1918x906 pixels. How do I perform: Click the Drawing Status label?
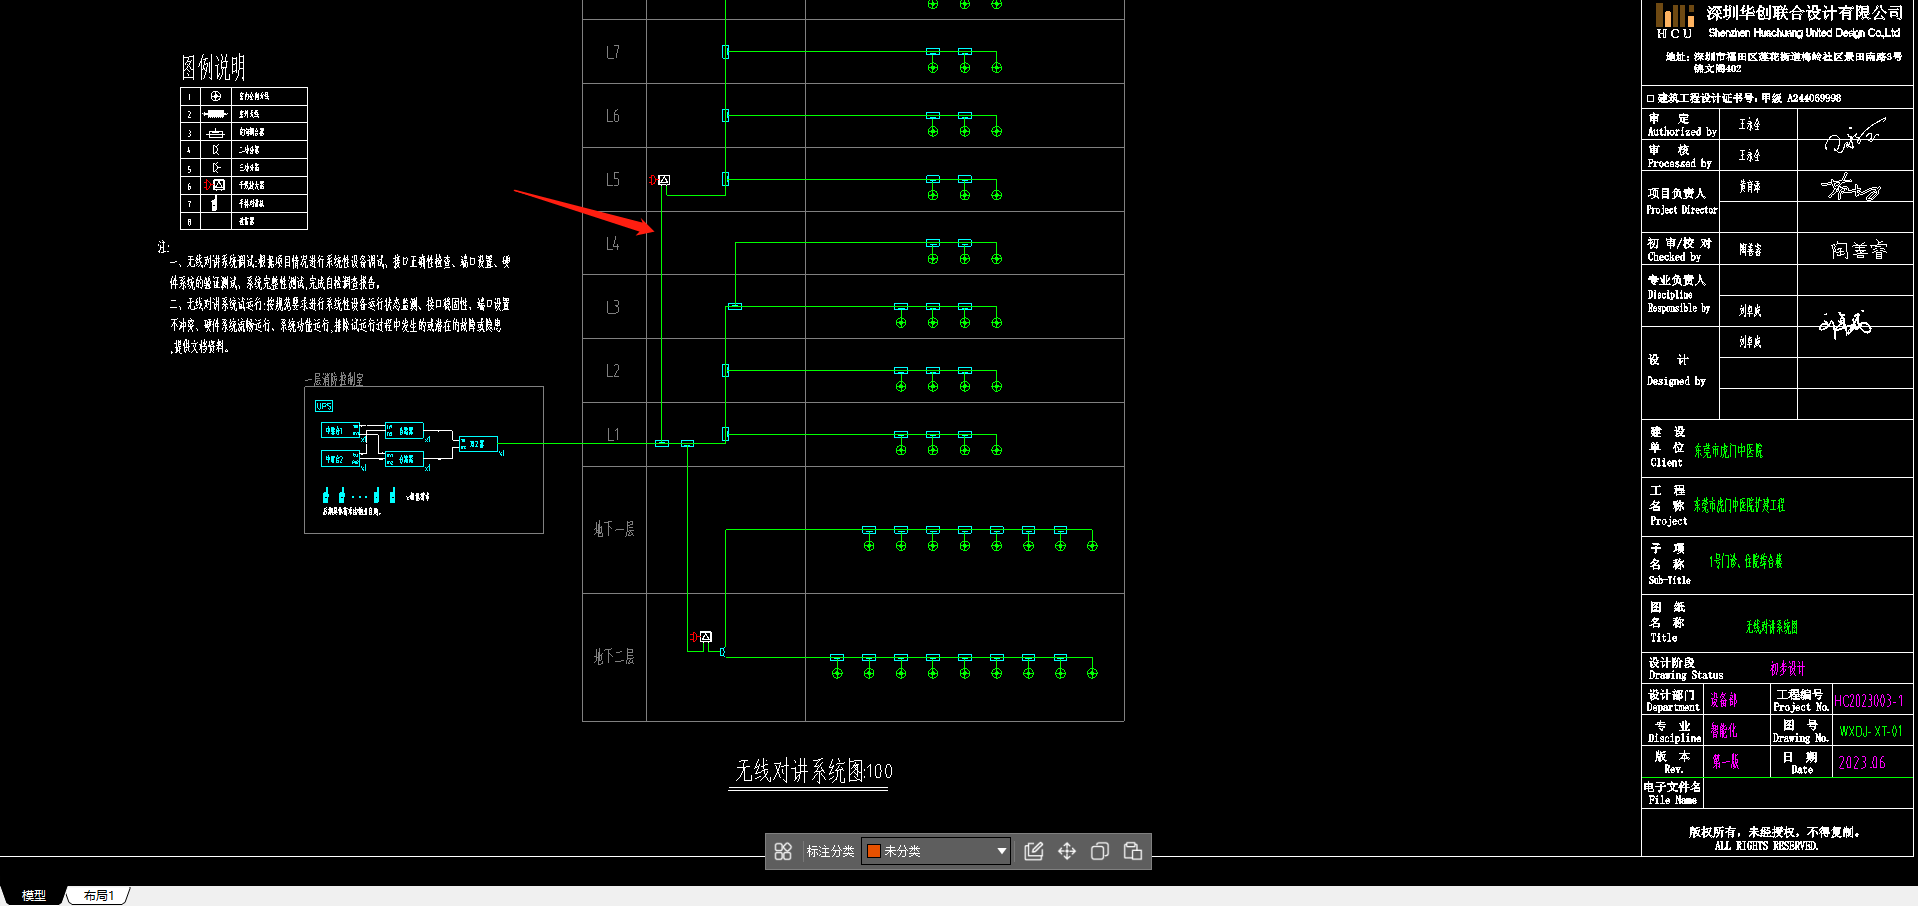pyautogui.click(x=1686, y=675)
